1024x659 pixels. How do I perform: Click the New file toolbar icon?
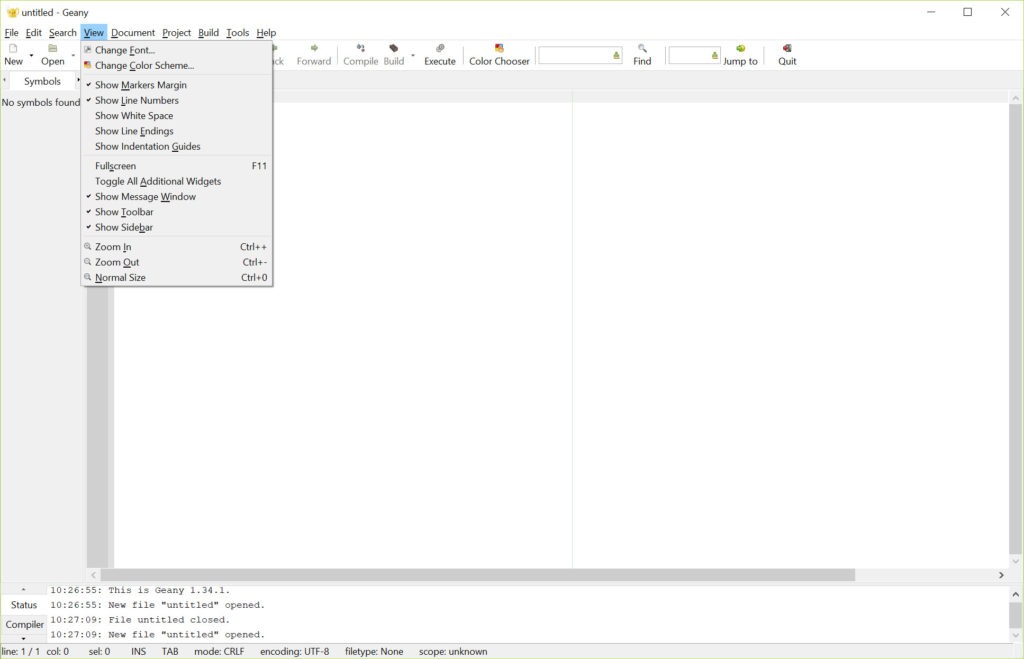(x=13, y=48)
